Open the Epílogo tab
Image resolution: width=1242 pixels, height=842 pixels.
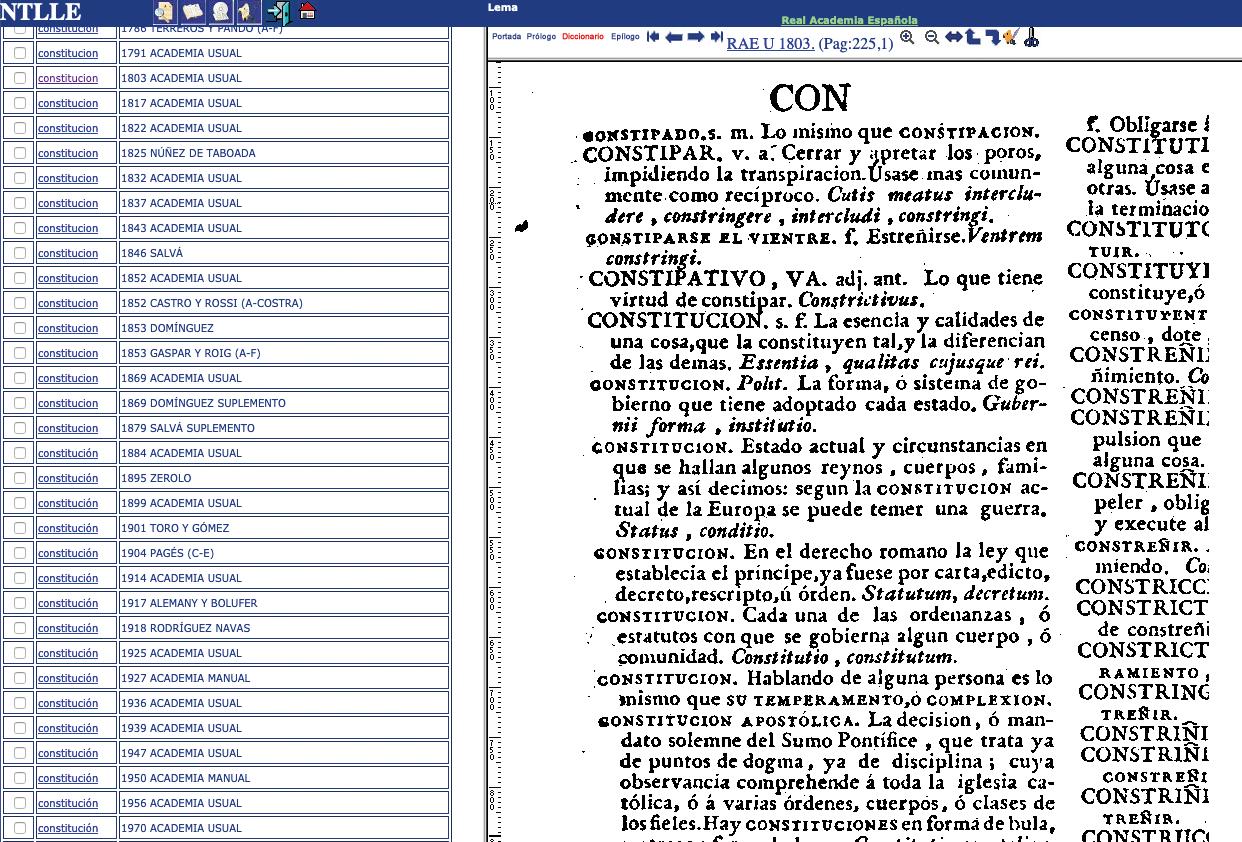click(x=625, y=37)
